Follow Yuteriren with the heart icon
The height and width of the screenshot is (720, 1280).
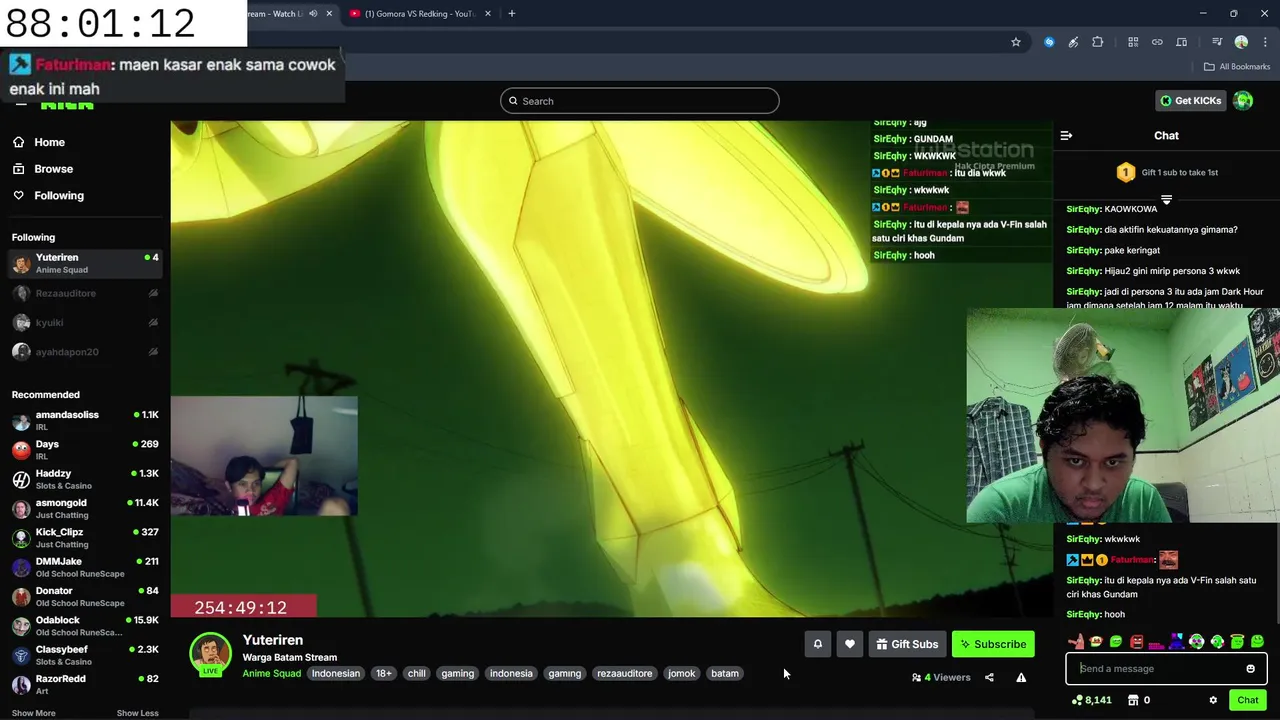pos(850,644)
